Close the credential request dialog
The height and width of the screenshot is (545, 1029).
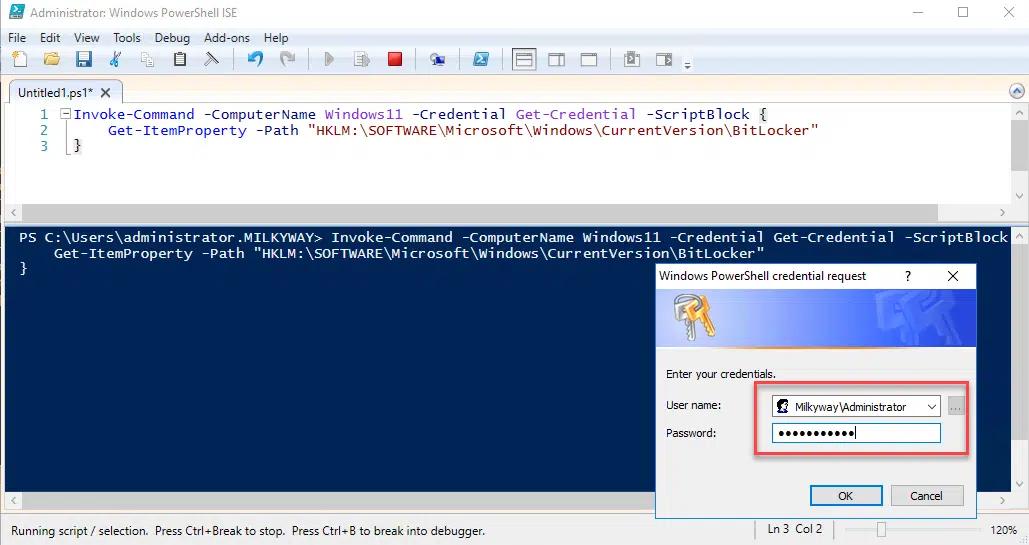point(953,276)
